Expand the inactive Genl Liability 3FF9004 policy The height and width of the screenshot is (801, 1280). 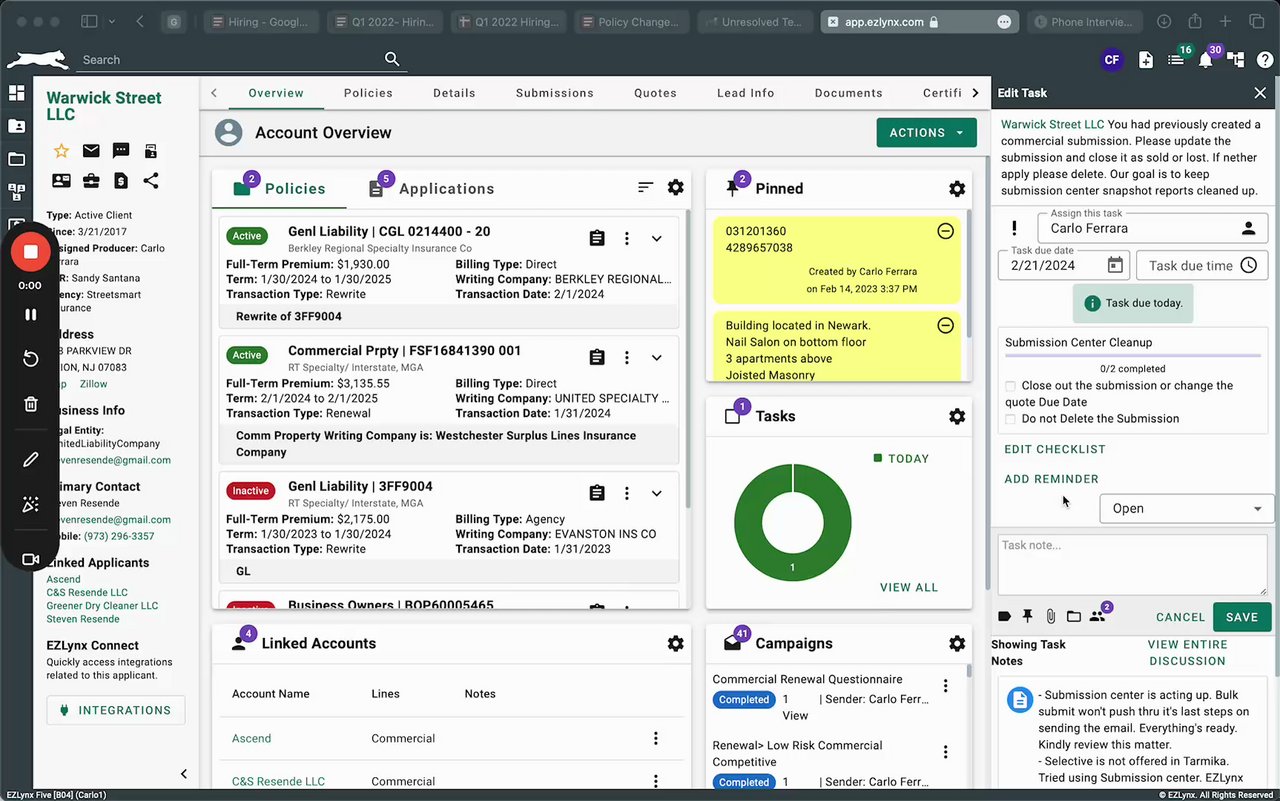656,493
